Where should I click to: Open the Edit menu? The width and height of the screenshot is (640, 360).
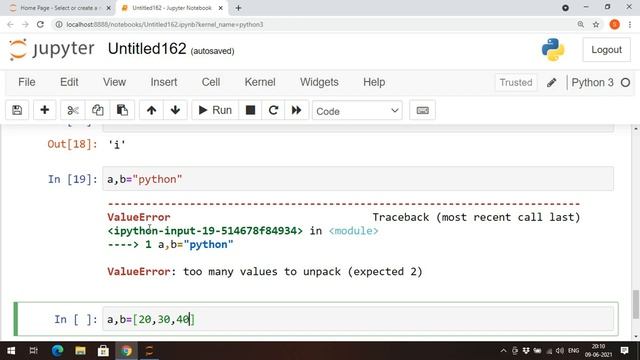tap(69, 82)
